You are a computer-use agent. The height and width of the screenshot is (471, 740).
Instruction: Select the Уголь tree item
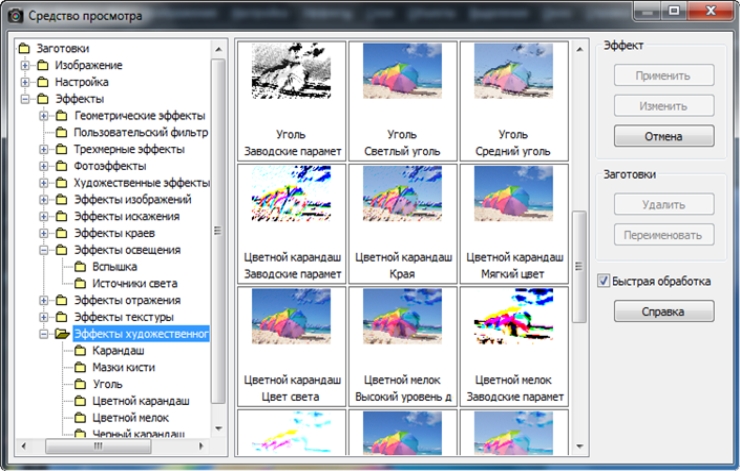click(107, 385)
